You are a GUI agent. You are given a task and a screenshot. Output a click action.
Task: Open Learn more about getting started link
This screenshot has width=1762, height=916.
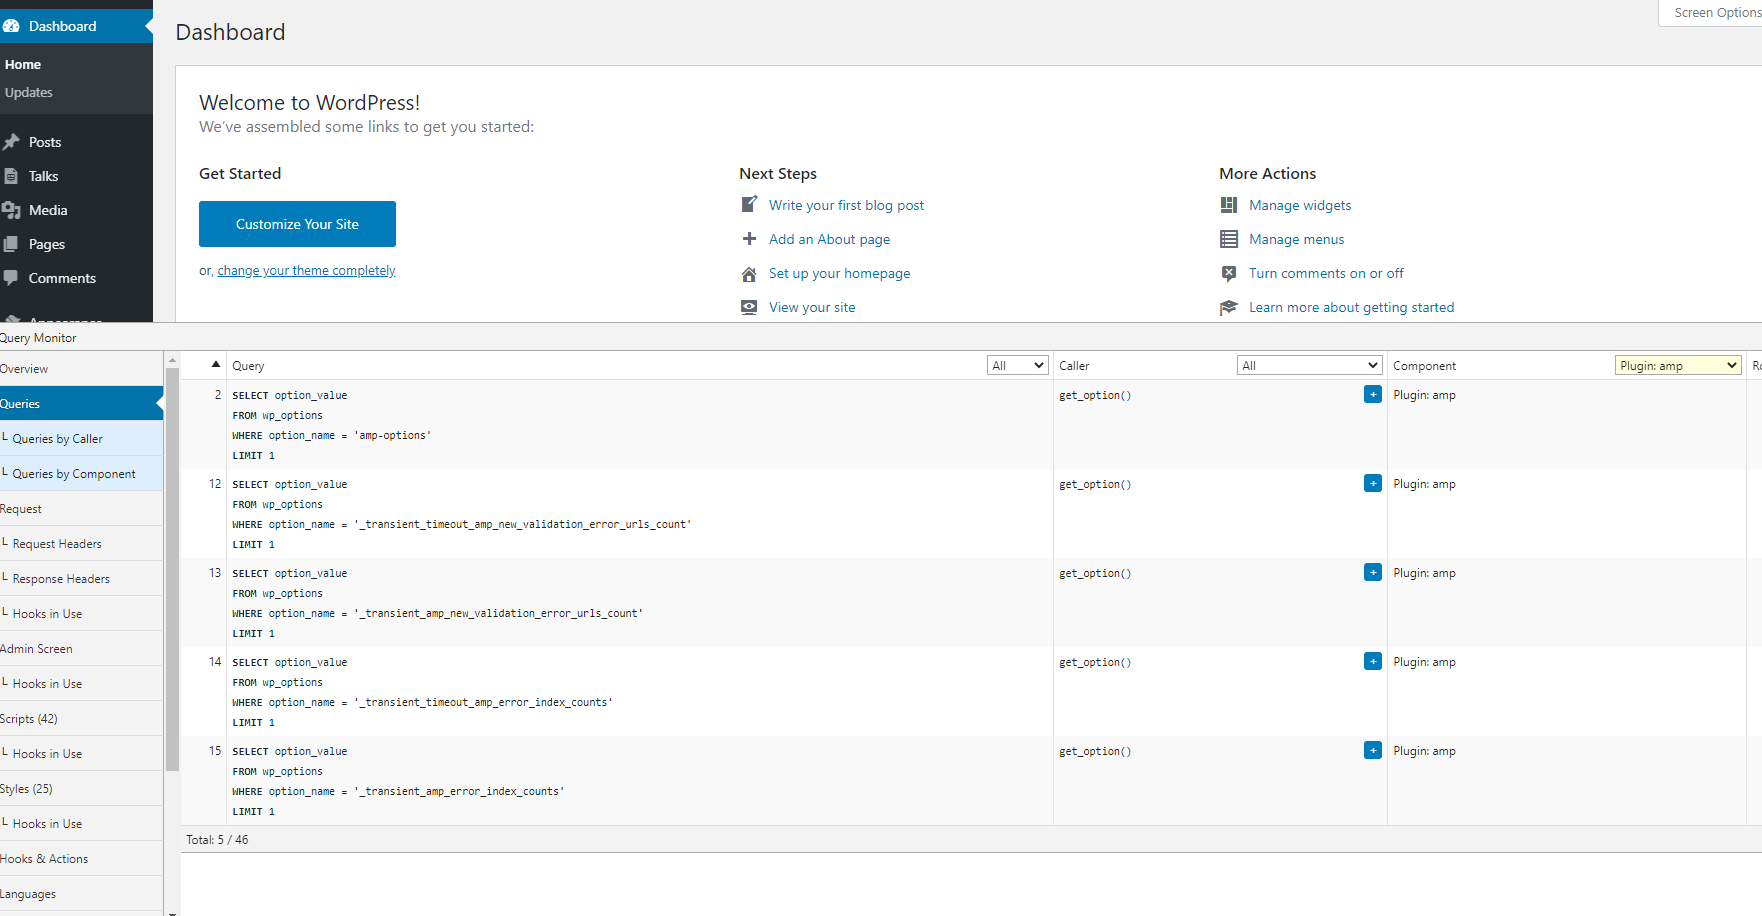(x=1351, y=307)
